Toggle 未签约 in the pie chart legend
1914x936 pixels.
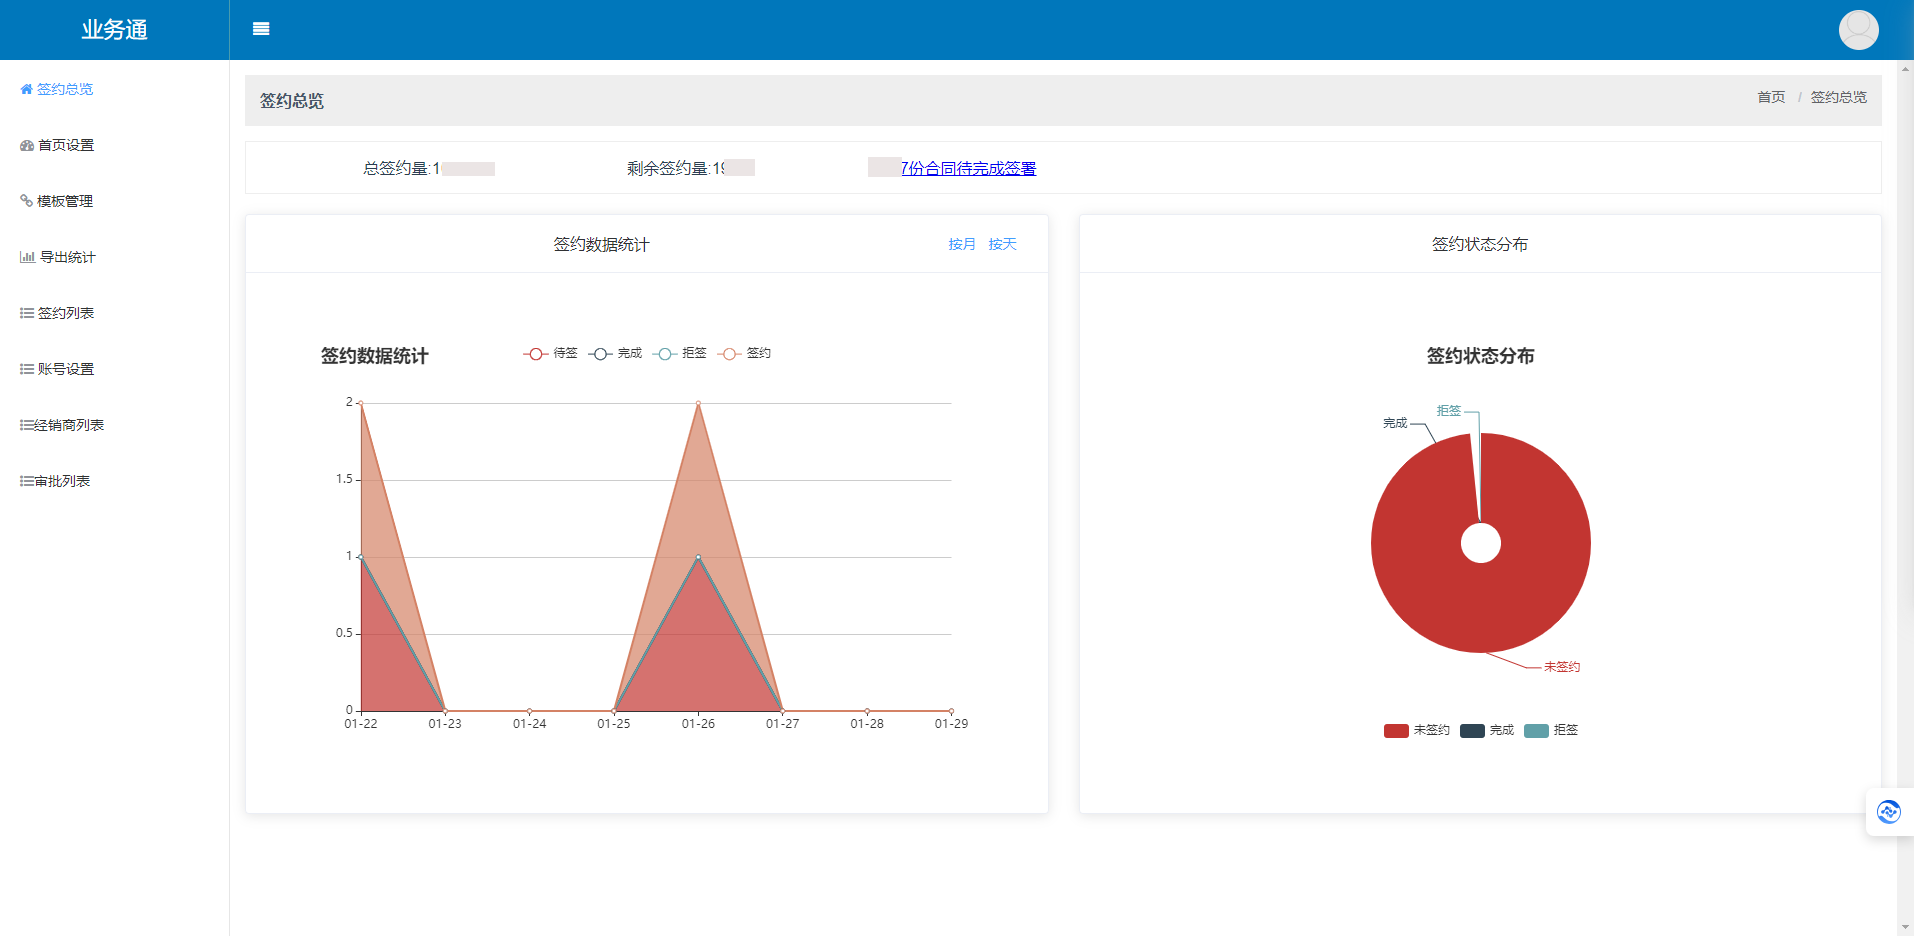[x=1416, y=730]
